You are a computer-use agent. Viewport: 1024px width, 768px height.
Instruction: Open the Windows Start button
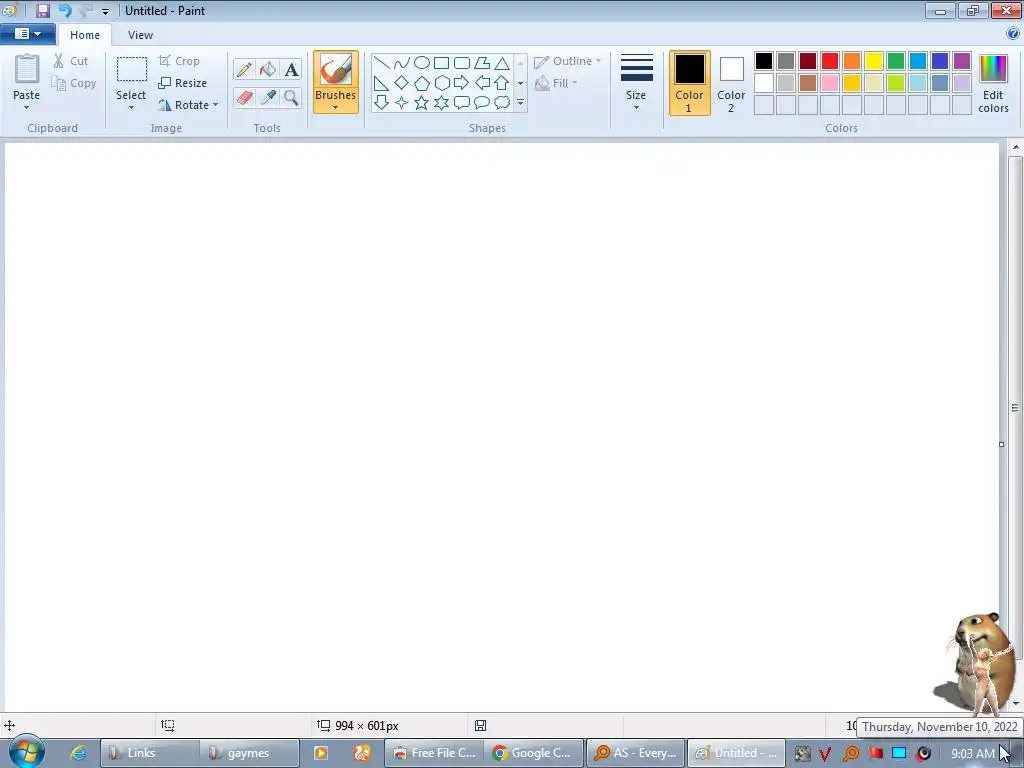[26, 752]
